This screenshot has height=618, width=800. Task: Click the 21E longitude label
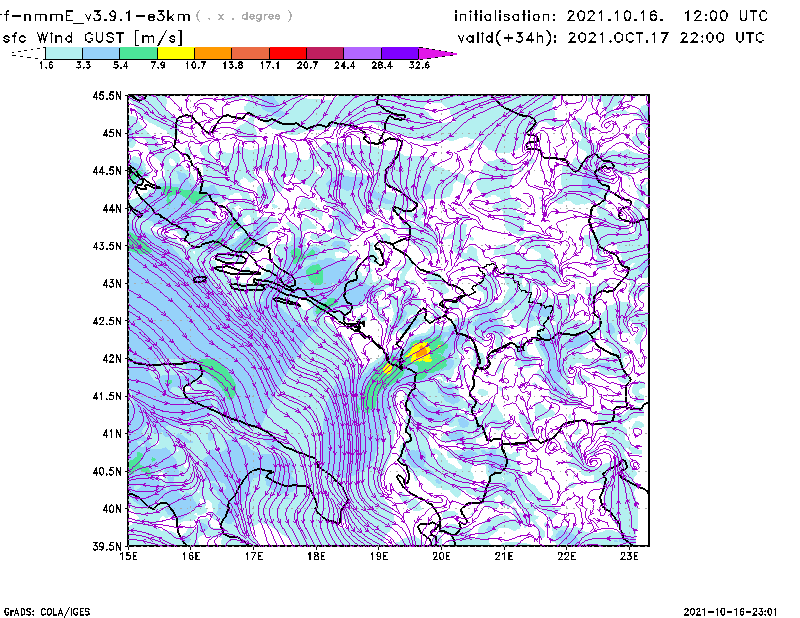point(504,556)
